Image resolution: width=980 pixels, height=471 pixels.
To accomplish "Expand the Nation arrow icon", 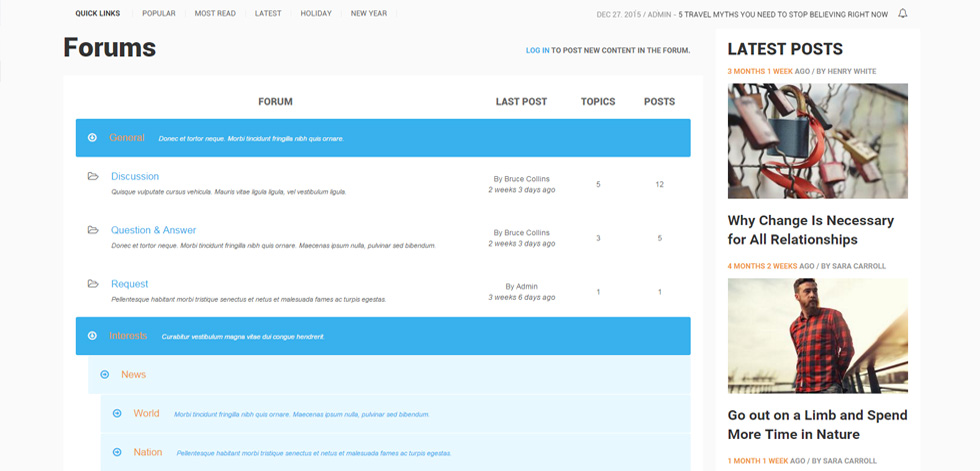I will 117,452.
